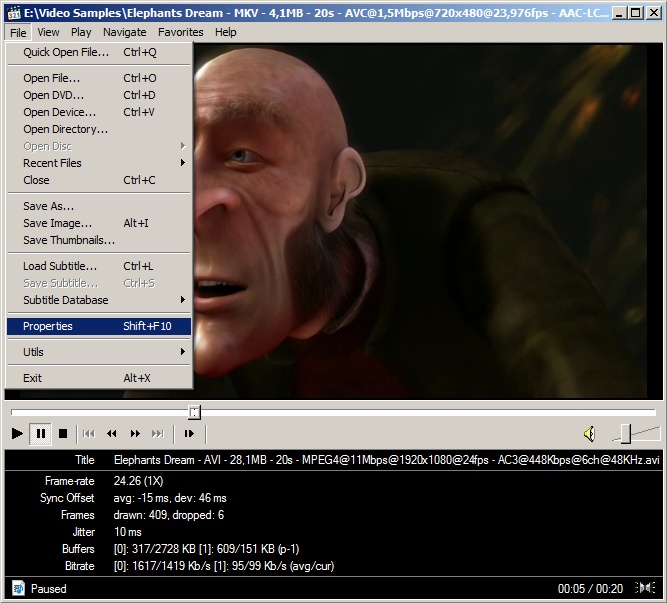Expand the Recent Files submenu

pyautogui.click(x=99, y=163)
